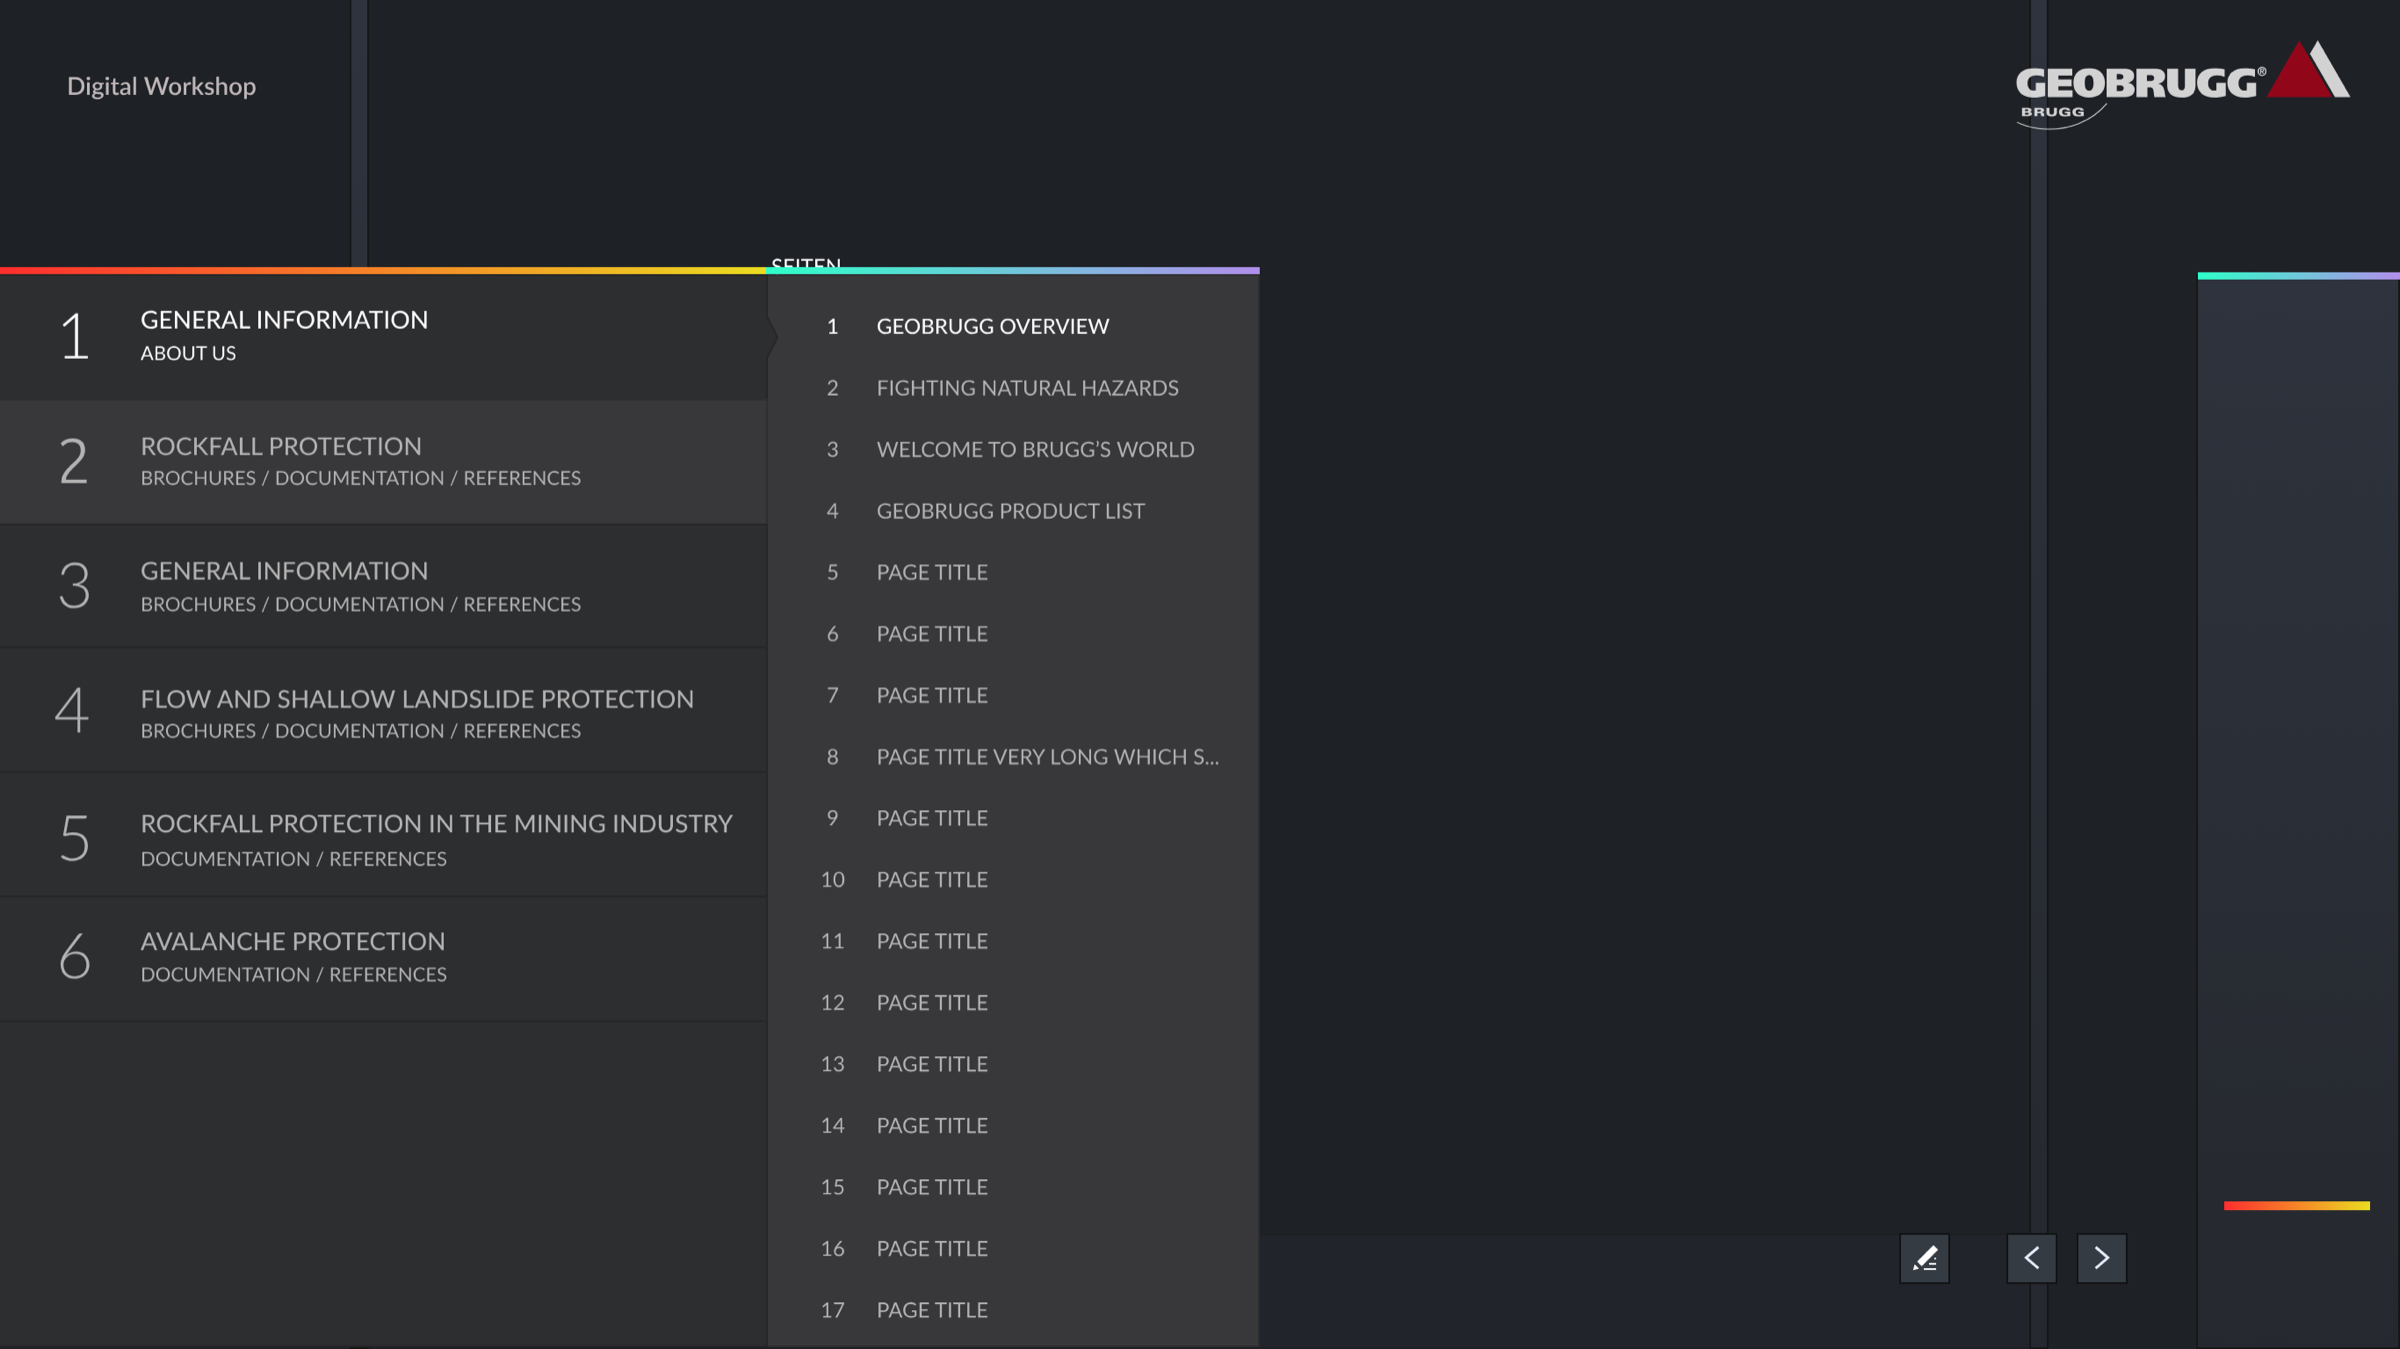This screenshot has width=2400, height=1349.
Task: Open page 8 with the very long title
Action: 1013,757
